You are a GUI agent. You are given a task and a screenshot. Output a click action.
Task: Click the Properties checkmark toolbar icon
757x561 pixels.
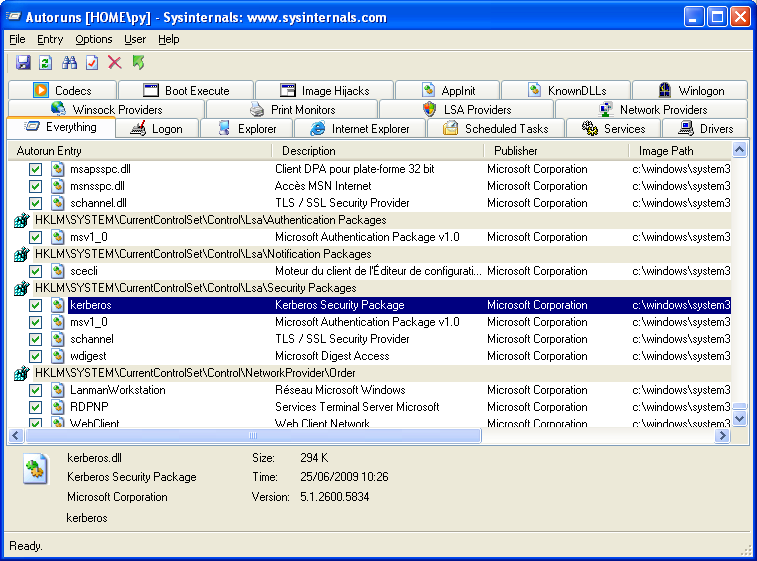(92, 62)
